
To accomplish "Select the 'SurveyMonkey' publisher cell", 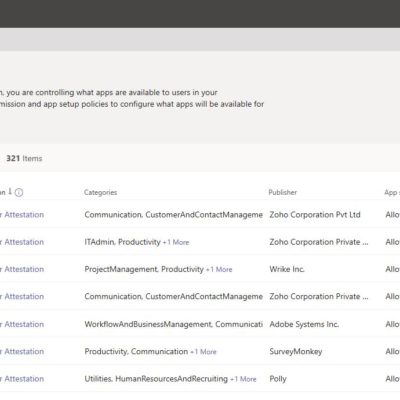I will click(296, 352).
